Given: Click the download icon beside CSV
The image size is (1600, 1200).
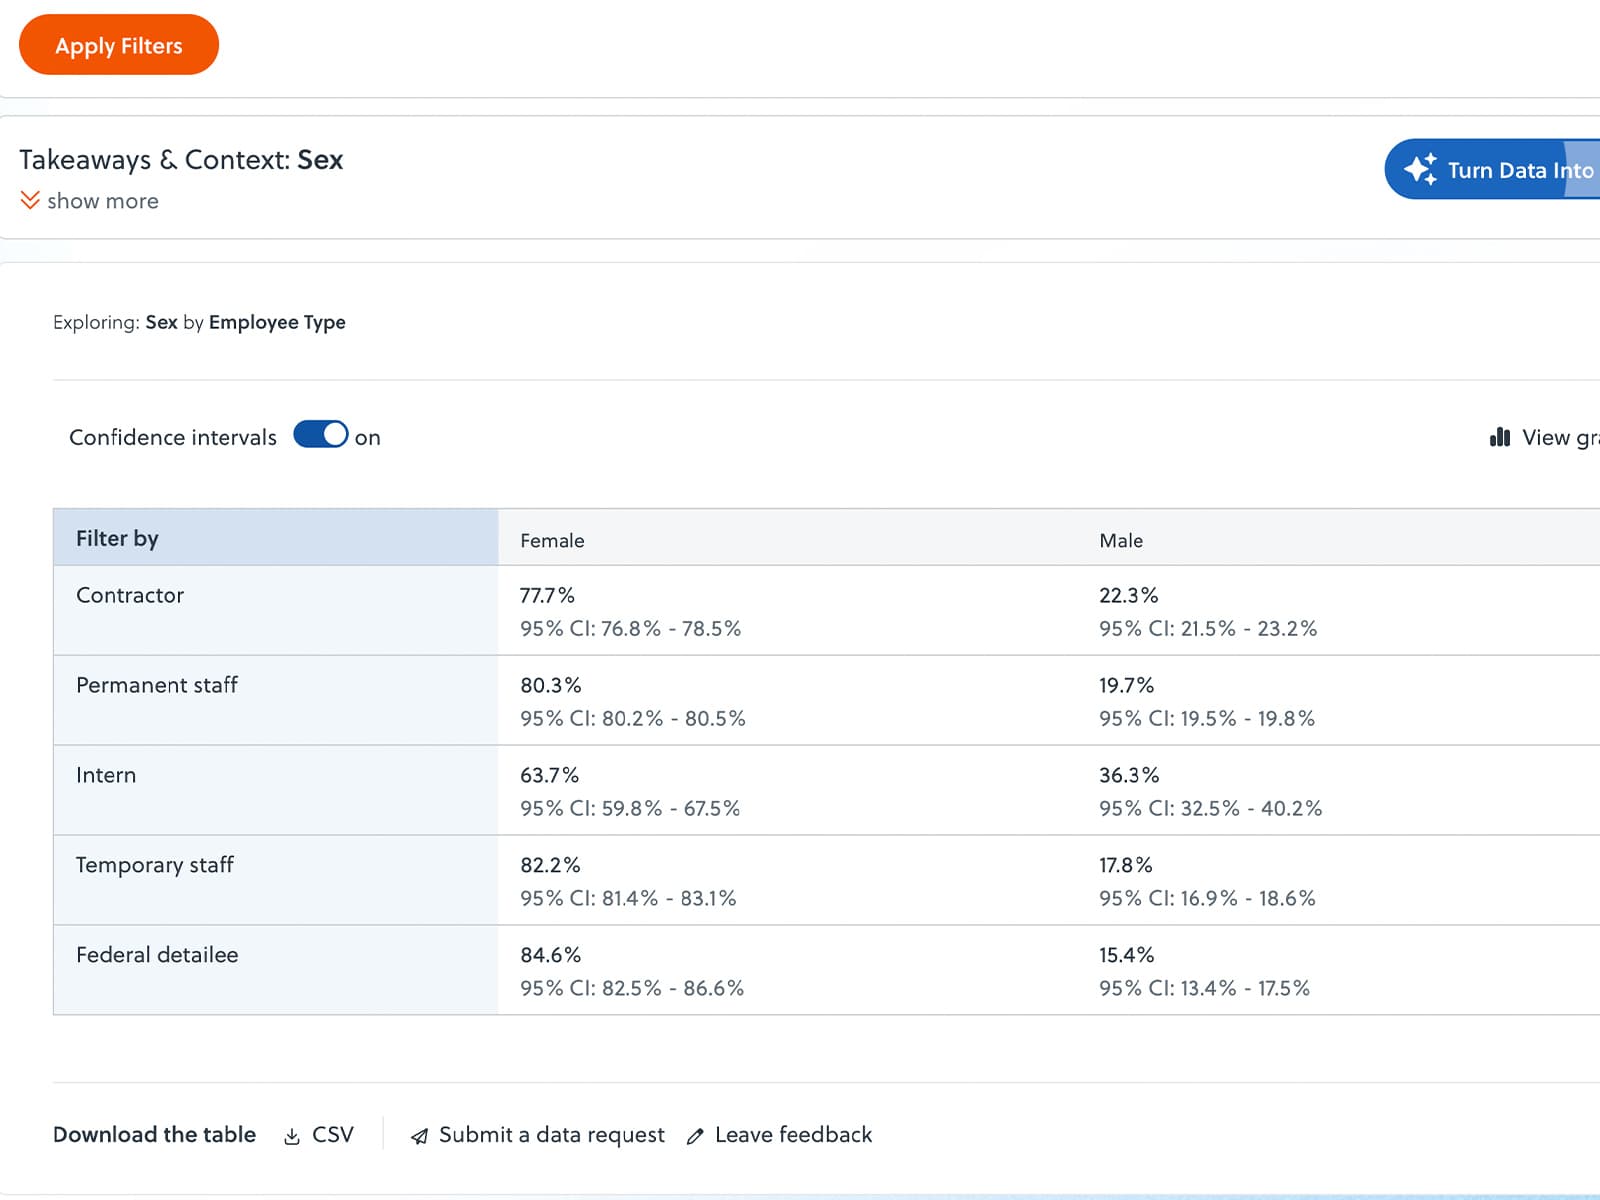Looking at the screenshot, I should click(292, 1136).
